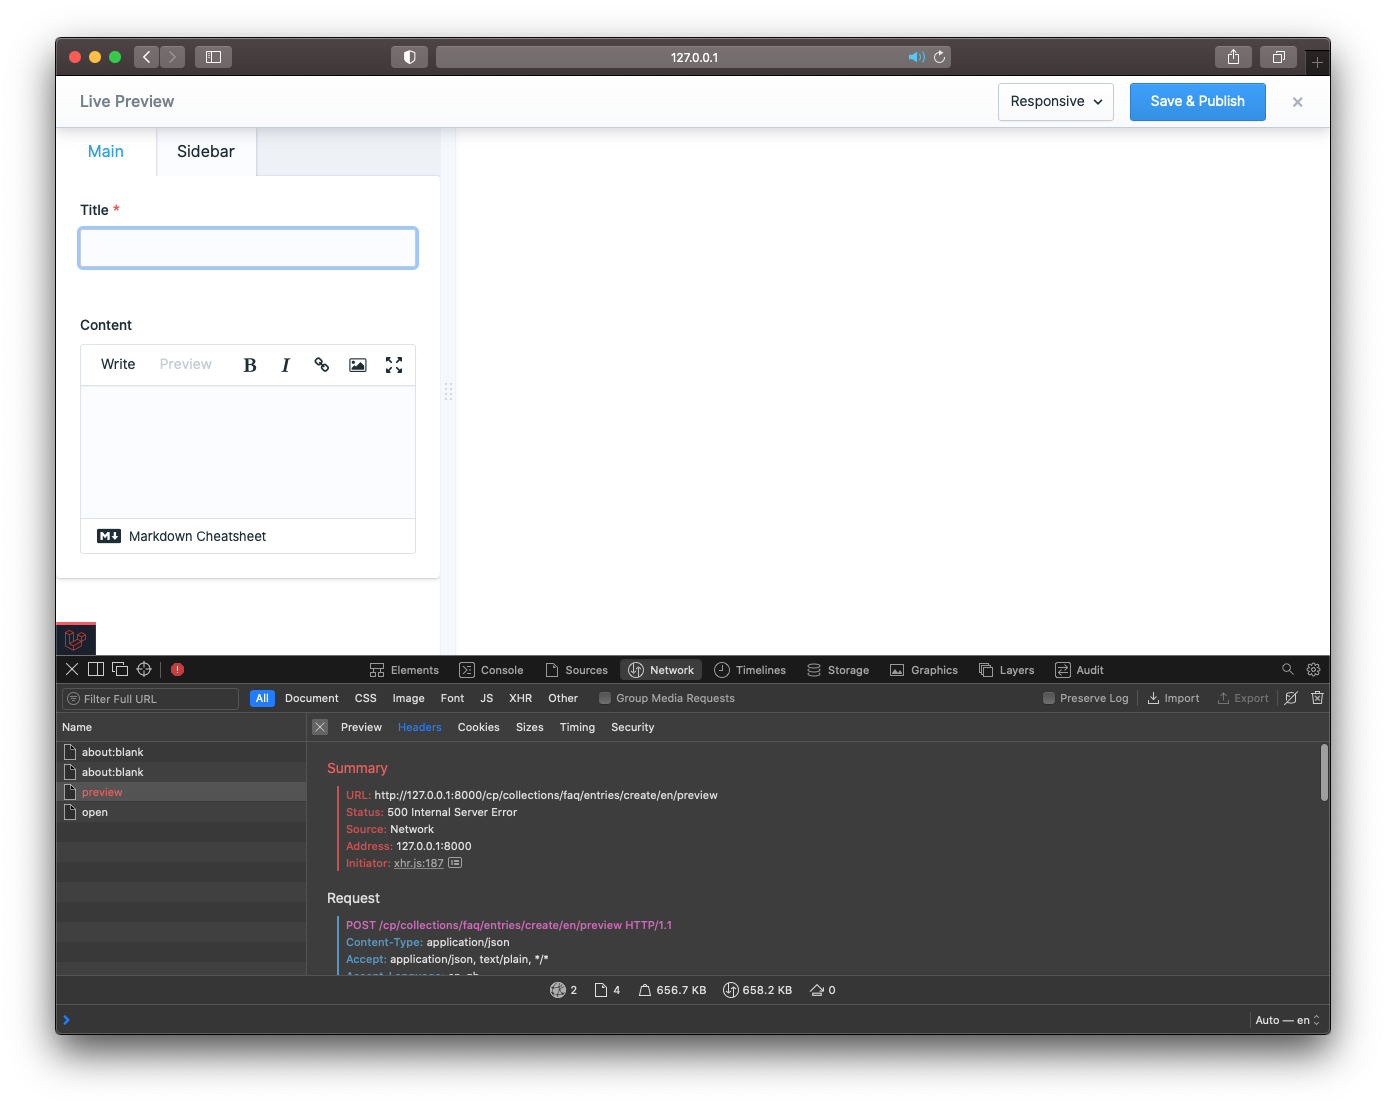Filter network requests by Document
The height and width of the screenshot is (1108, 1386).
coord(312,698)
